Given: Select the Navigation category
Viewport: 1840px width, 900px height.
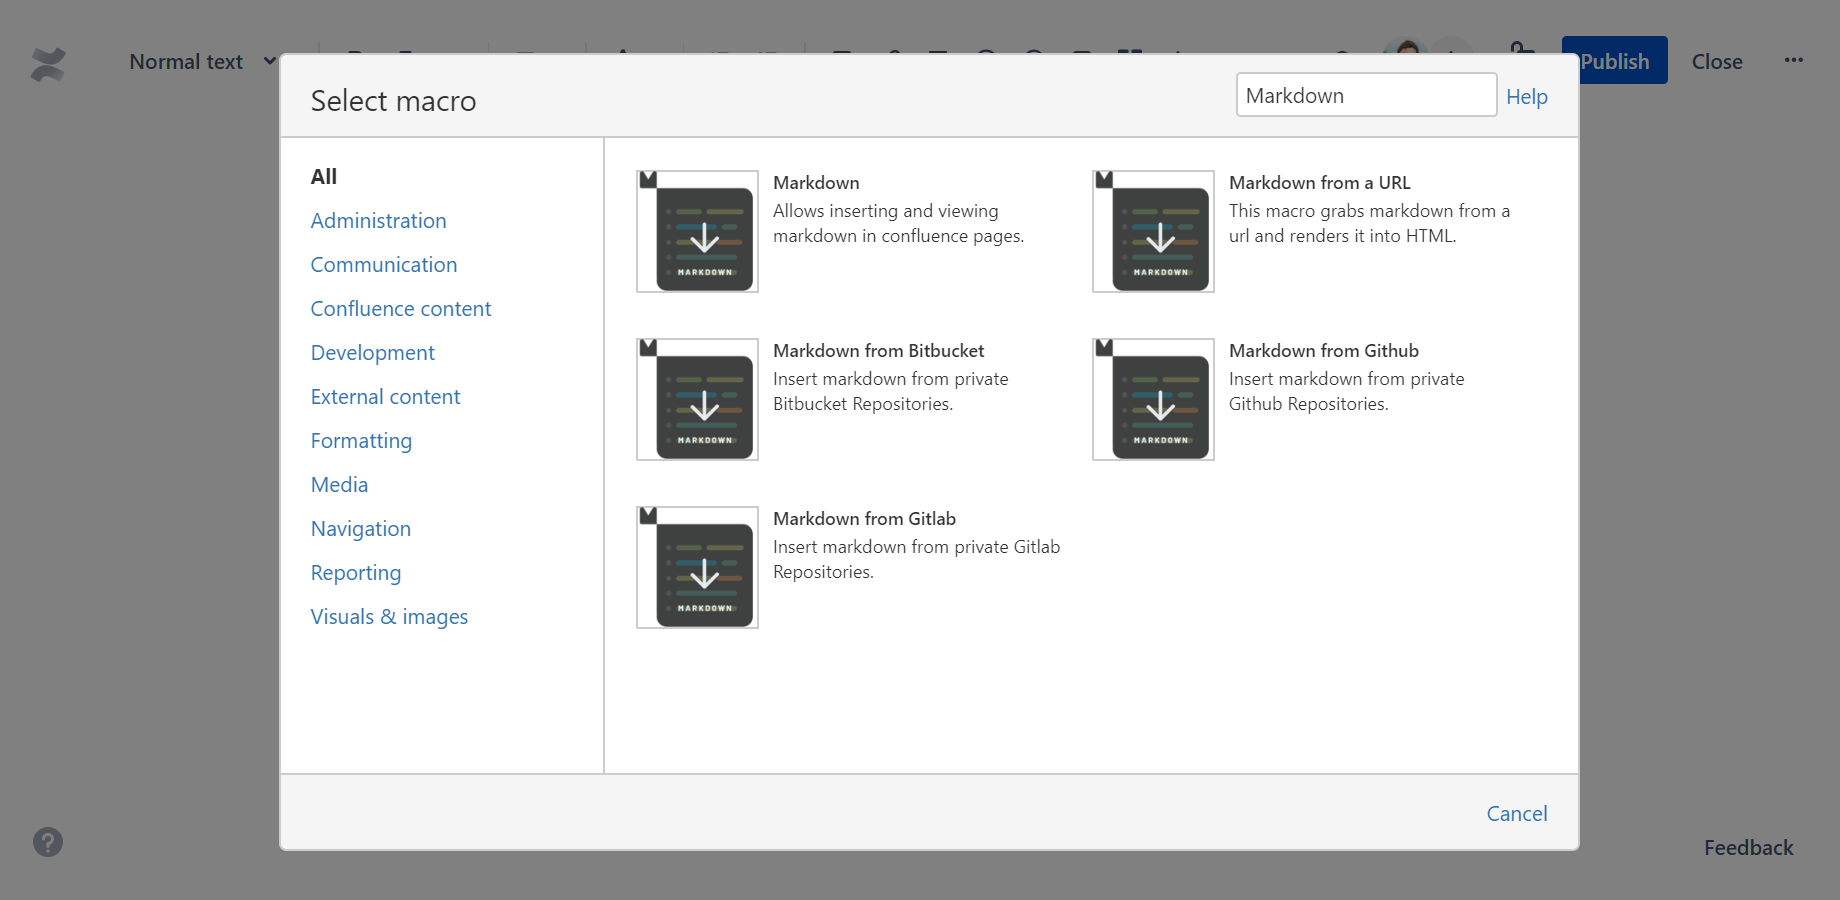Looking at the screenshot, I should (x=360, y=529).
